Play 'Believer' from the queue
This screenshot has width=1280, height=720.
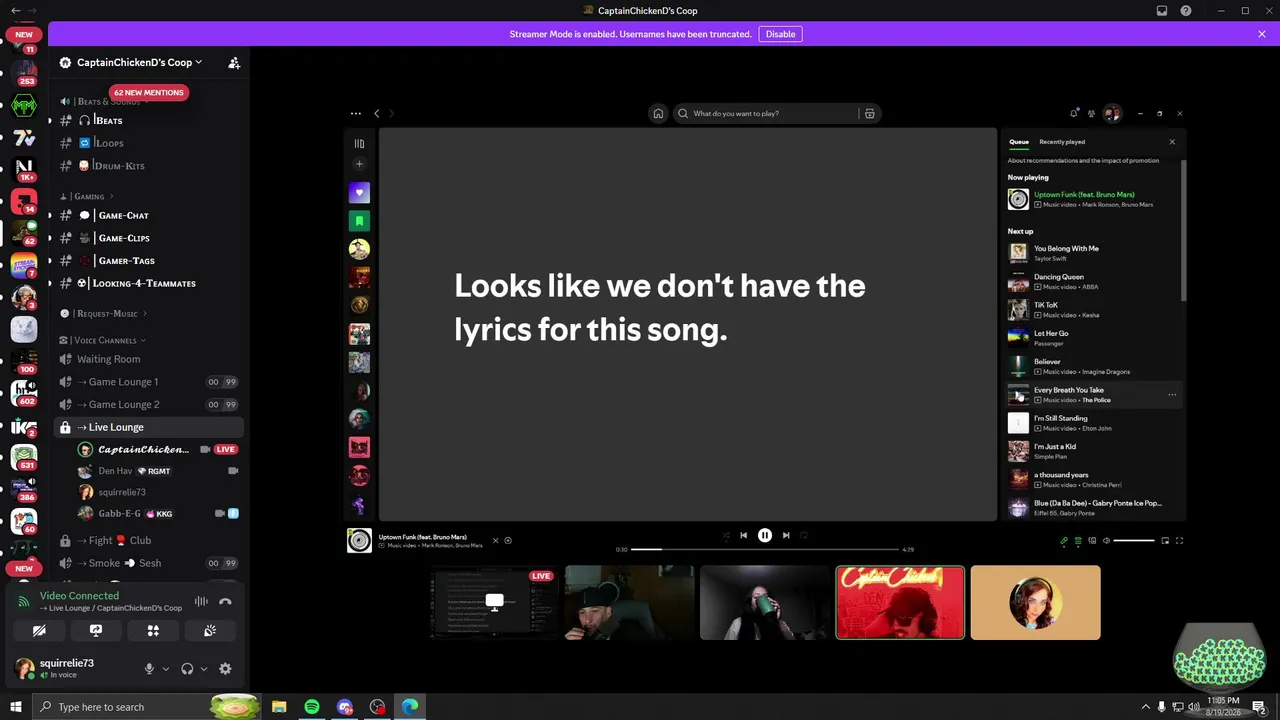click(x=1094, y=366)
